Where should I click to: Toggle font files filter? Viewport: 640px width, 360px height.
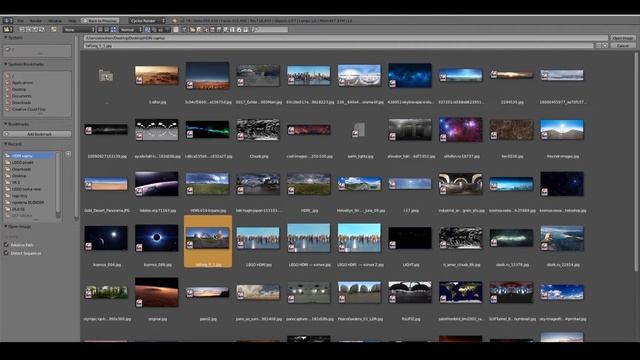pos(232,29)
